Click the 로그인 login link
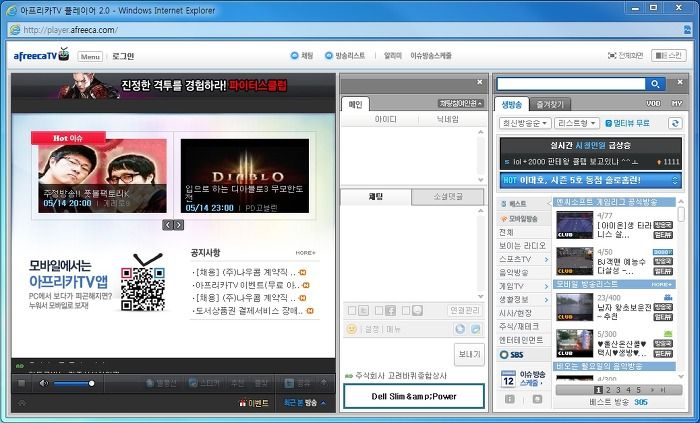 point(123,56)
